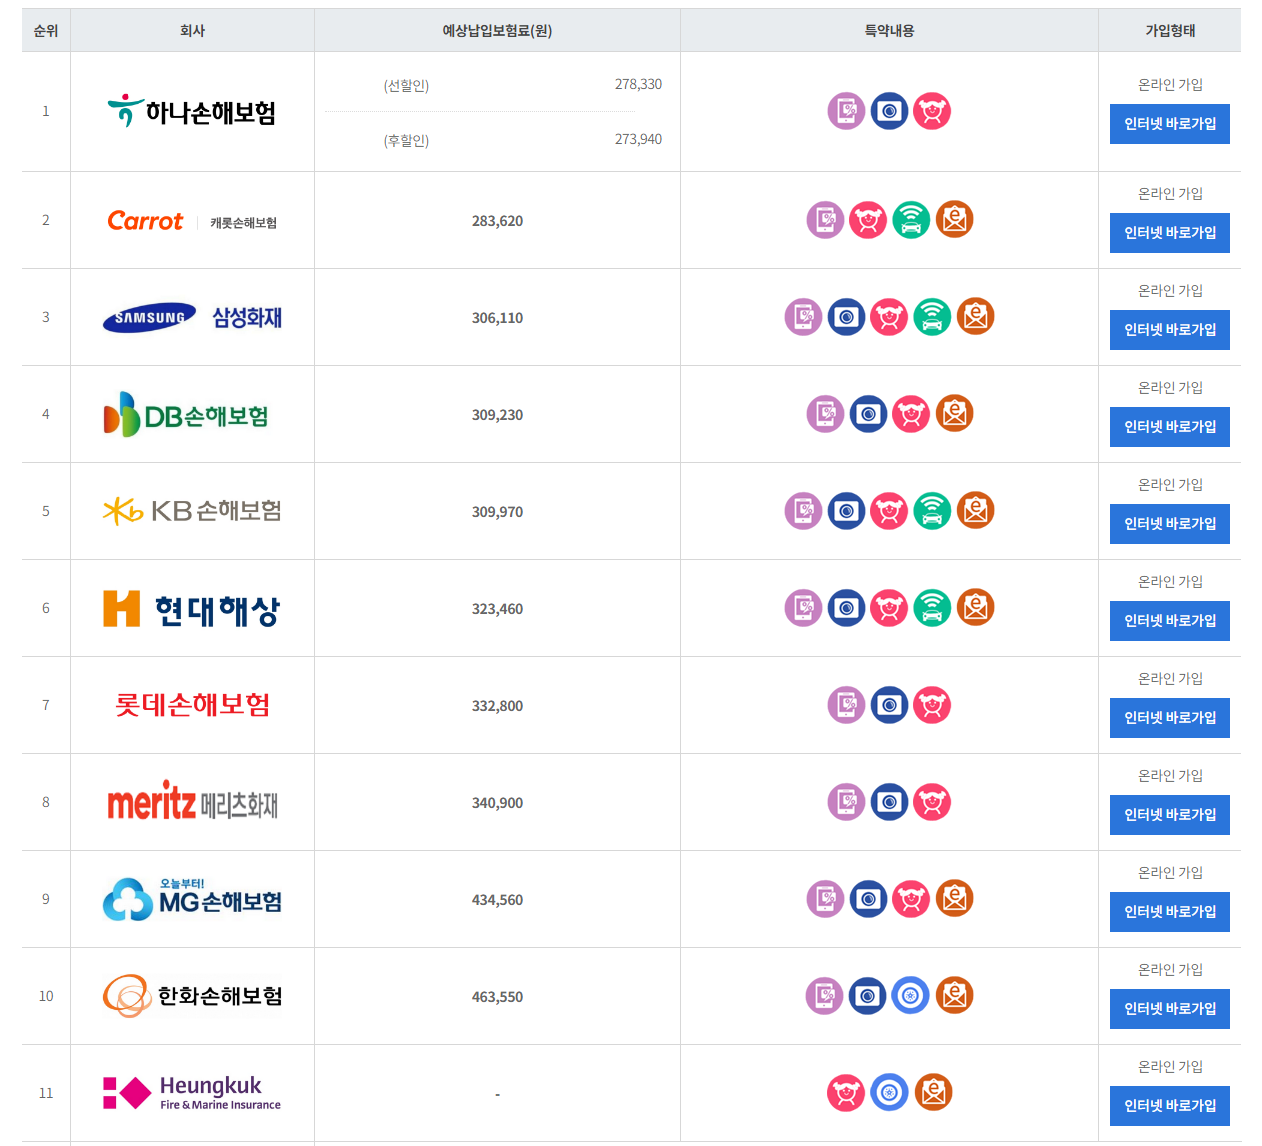Click the pink child icon in Carrot row
This screenshot has width=1262, height=1146.
tap(868, 220)
